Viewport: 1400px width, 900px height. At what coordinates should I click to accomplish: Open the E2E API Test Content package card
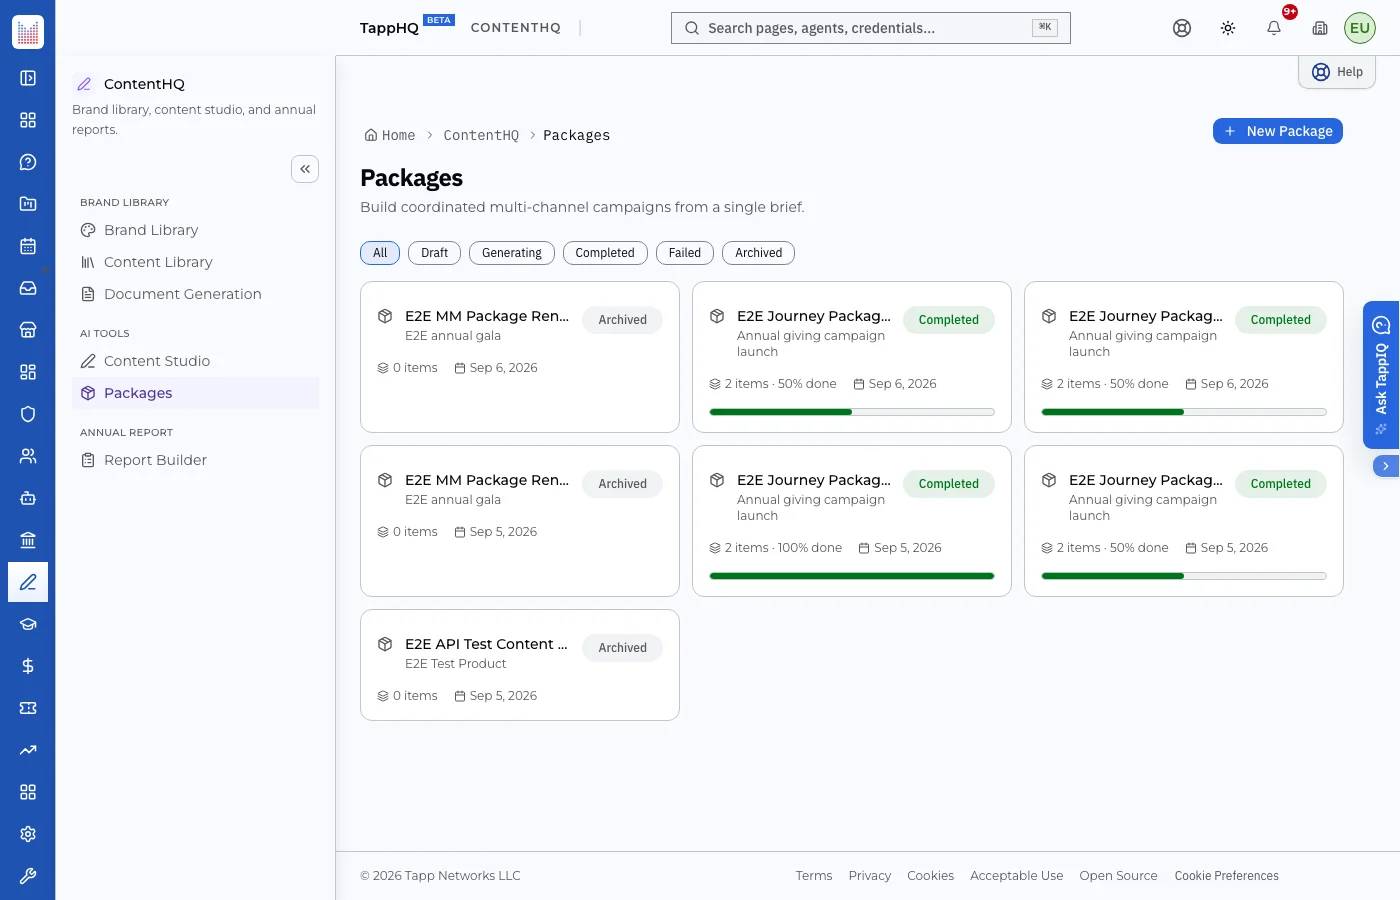click(520, 665)
